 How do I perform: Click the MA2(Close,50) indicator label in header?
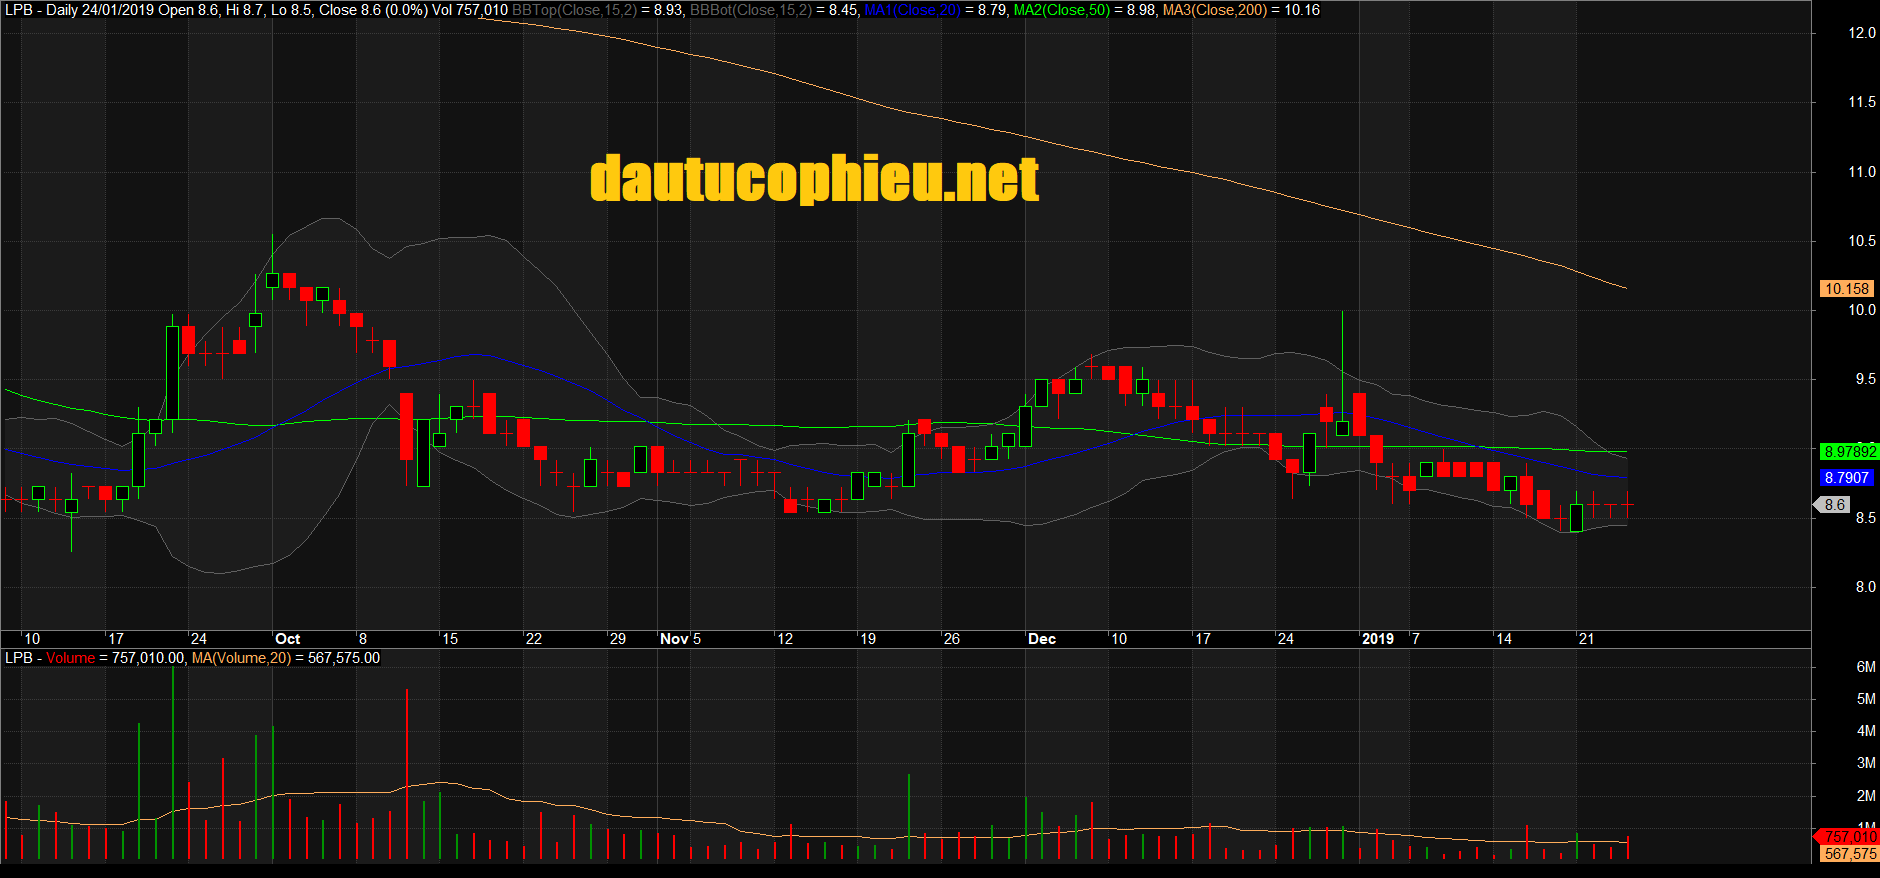[1061, 10]
